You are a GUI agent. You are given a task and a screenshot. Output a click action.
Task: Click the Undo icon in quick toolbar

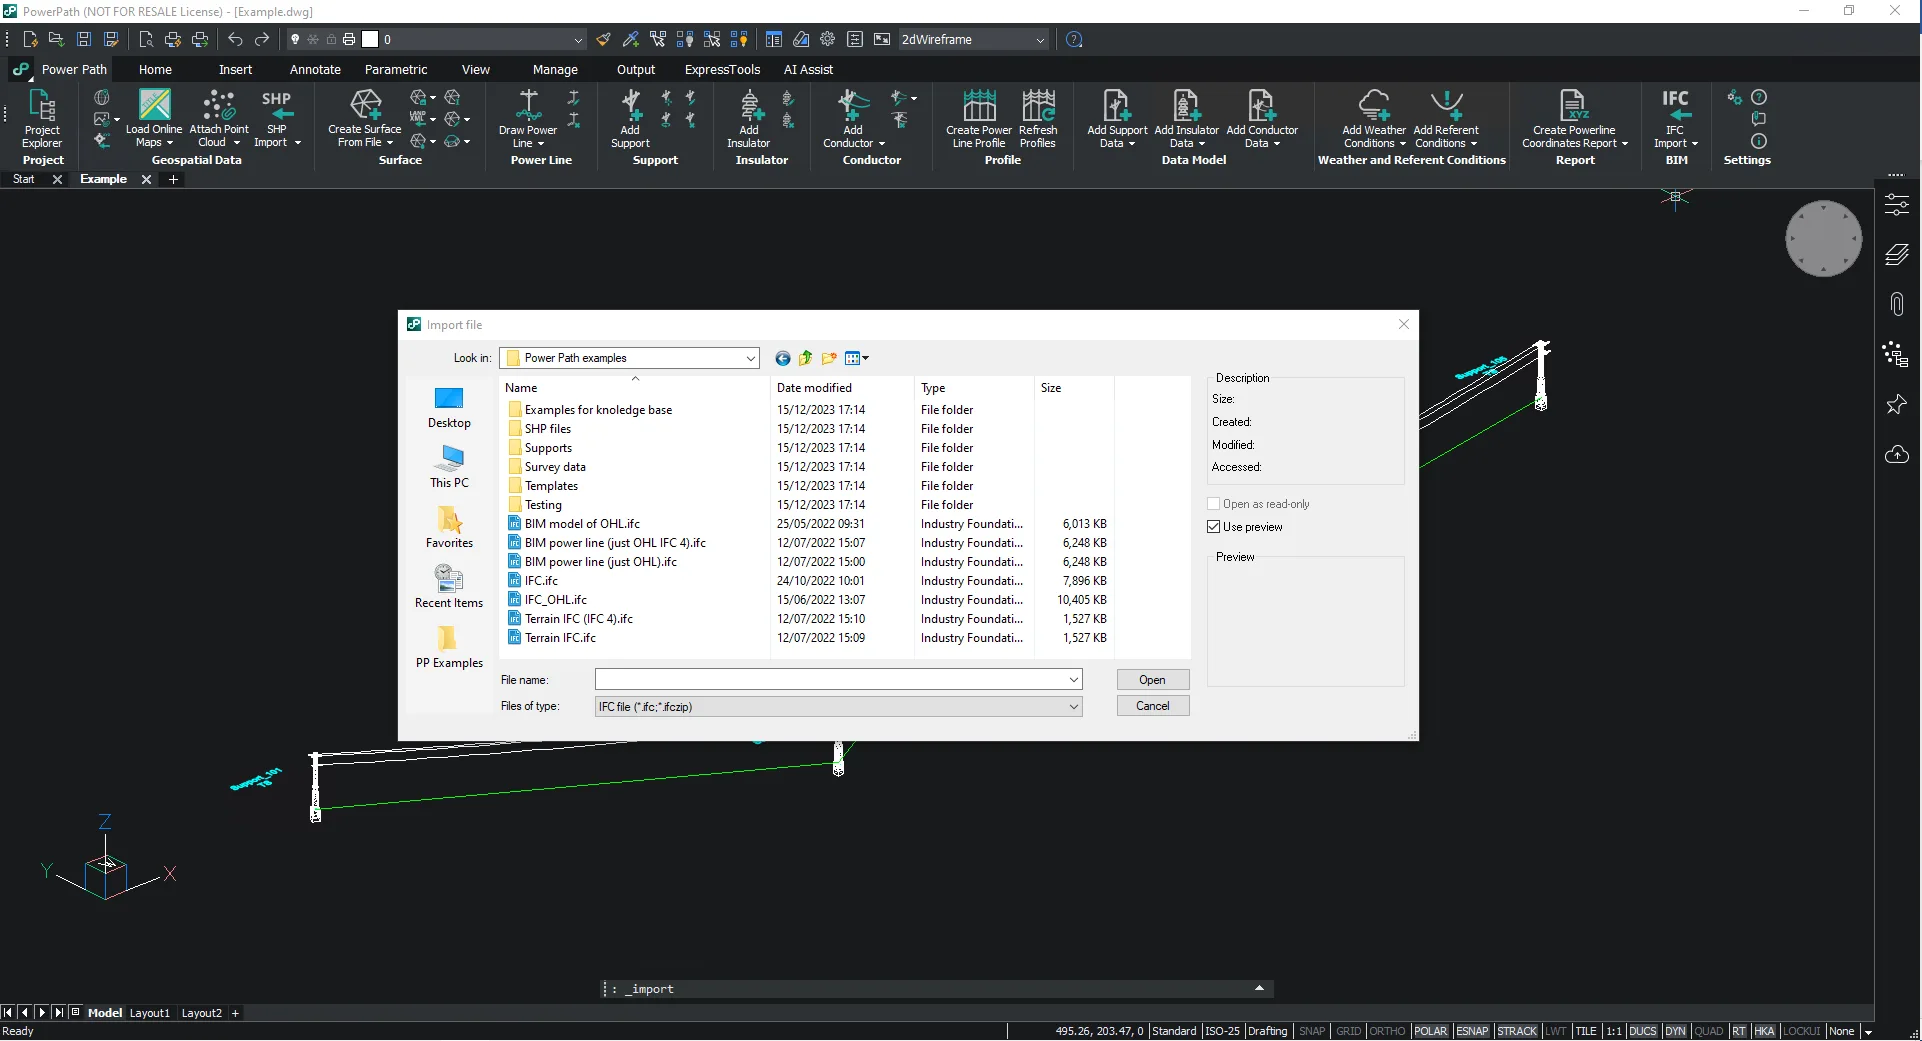pos(235,39)
